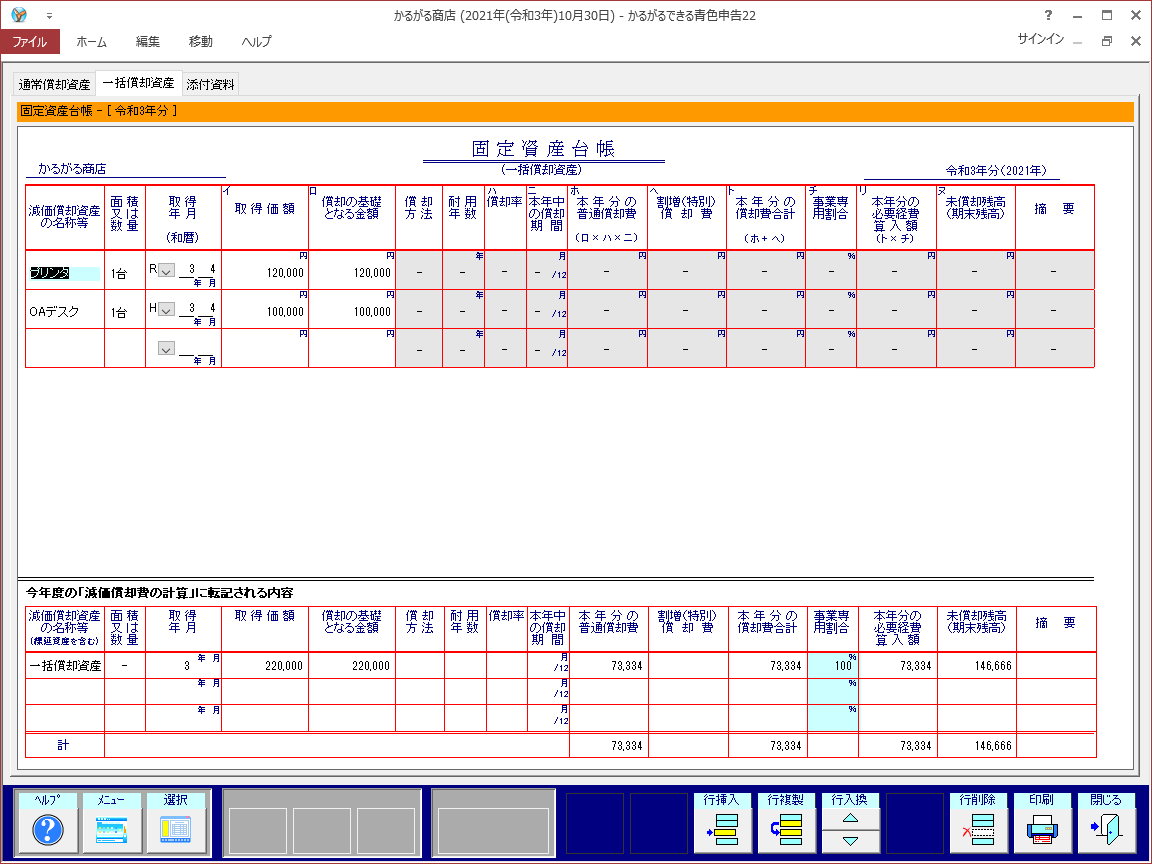Close the ledger with 閉じる
The height and width of the screenshot is (864, 1152).
(x=1106, y=823)
